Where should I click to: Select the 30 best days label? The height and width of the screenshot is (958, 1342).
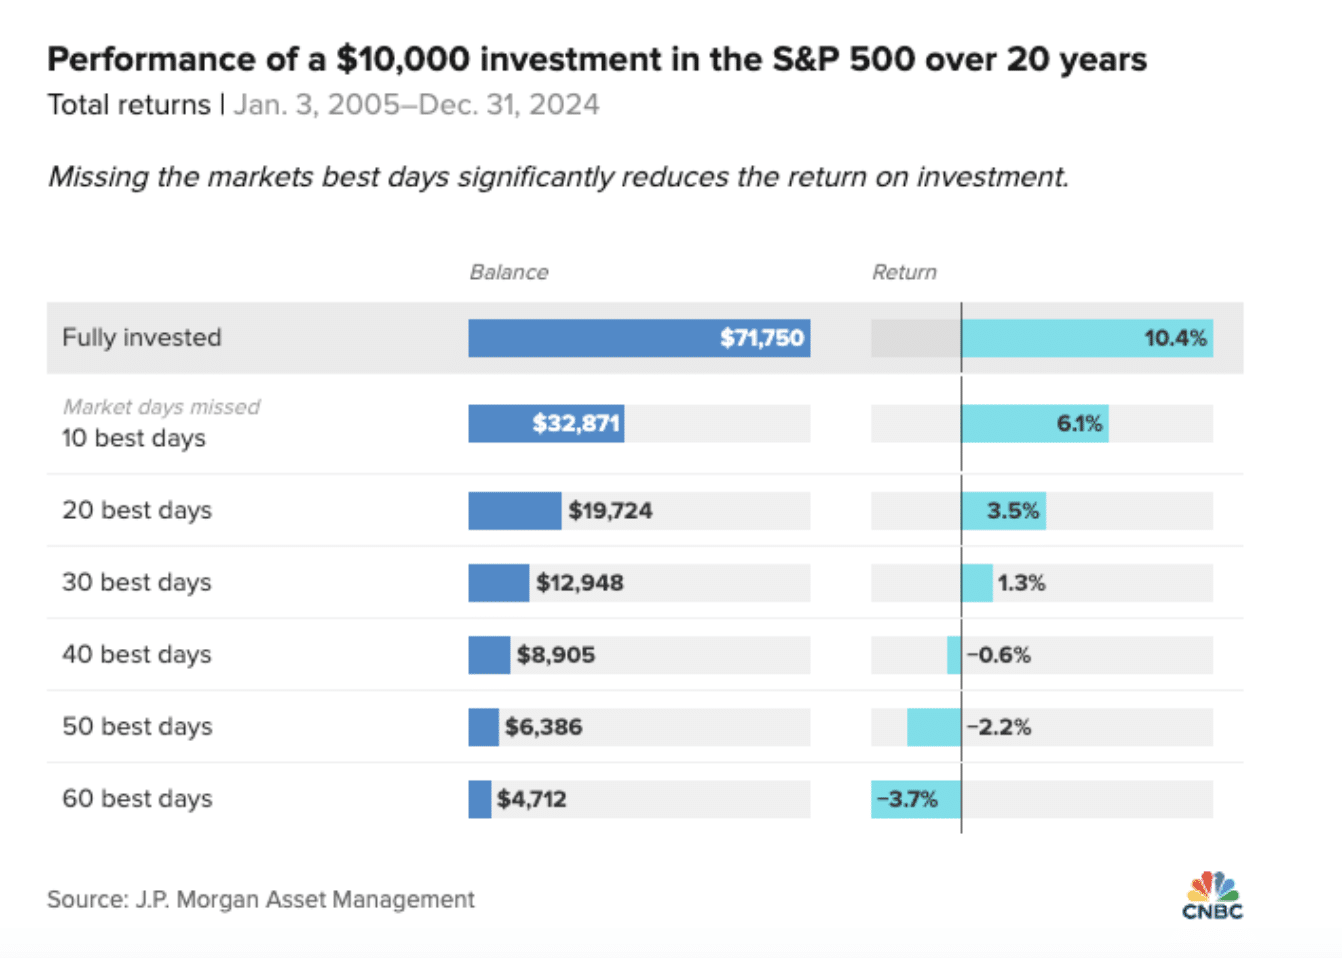[137, 582]
